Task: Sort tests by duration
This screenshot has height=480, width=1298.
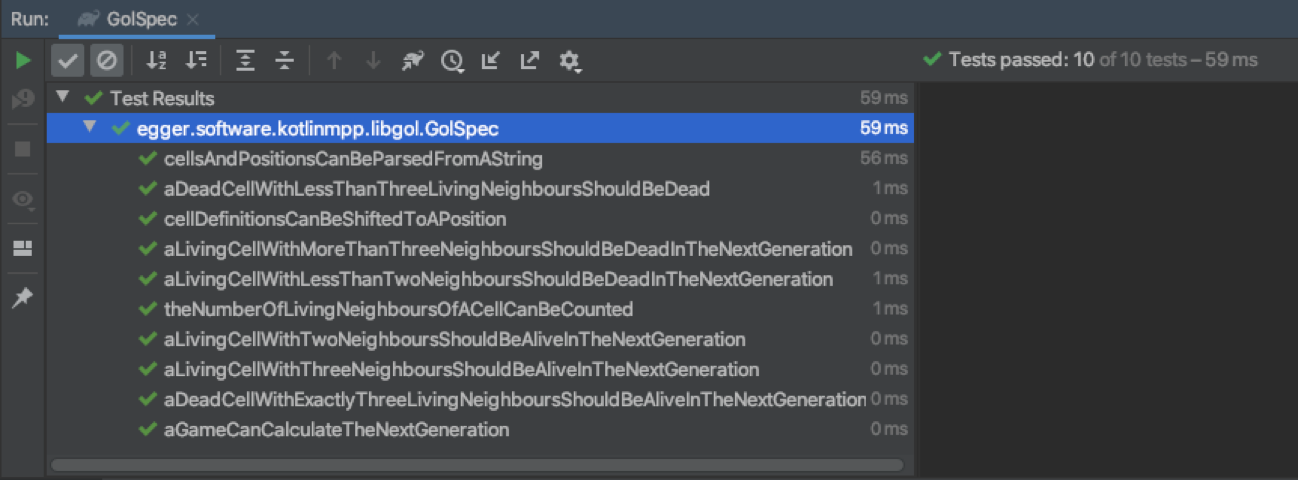Action: click(197, 61)
